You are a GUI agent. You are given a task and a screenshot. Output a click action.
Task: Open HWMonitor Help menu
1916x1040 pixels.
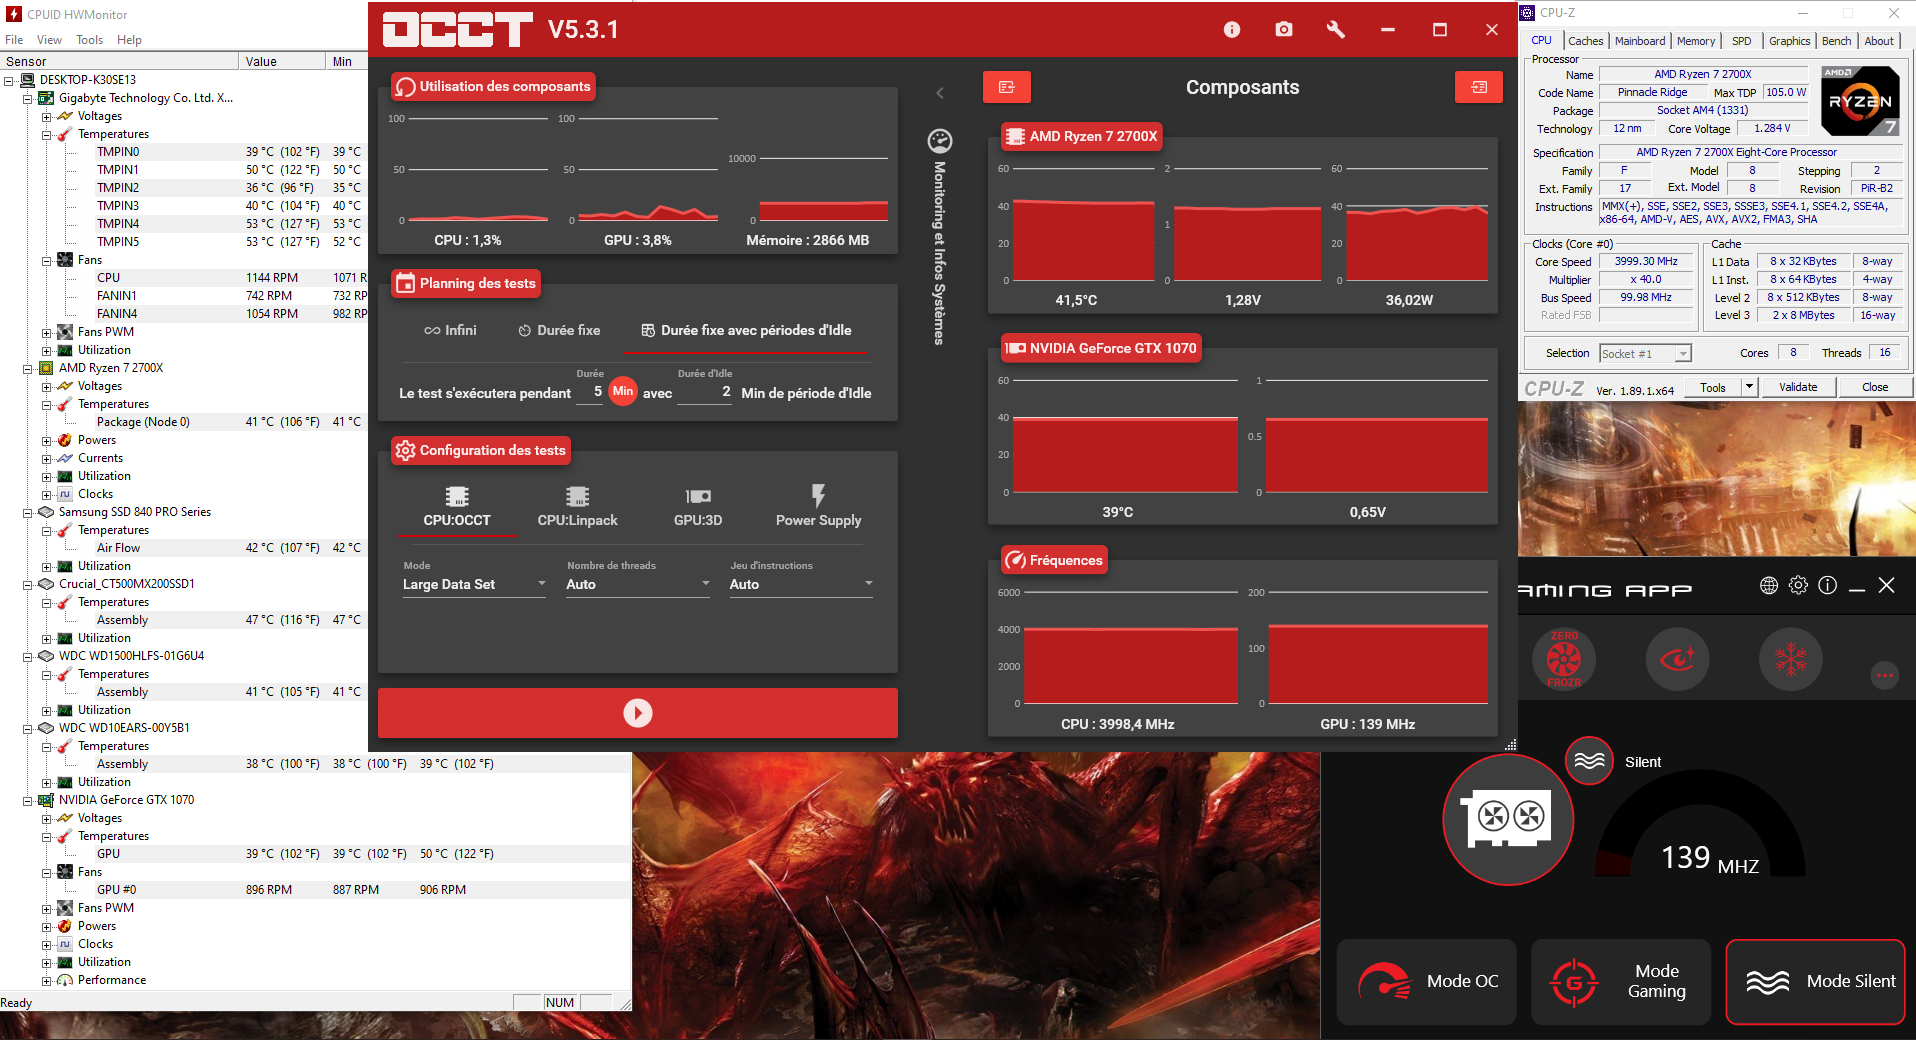pos(129,40)
